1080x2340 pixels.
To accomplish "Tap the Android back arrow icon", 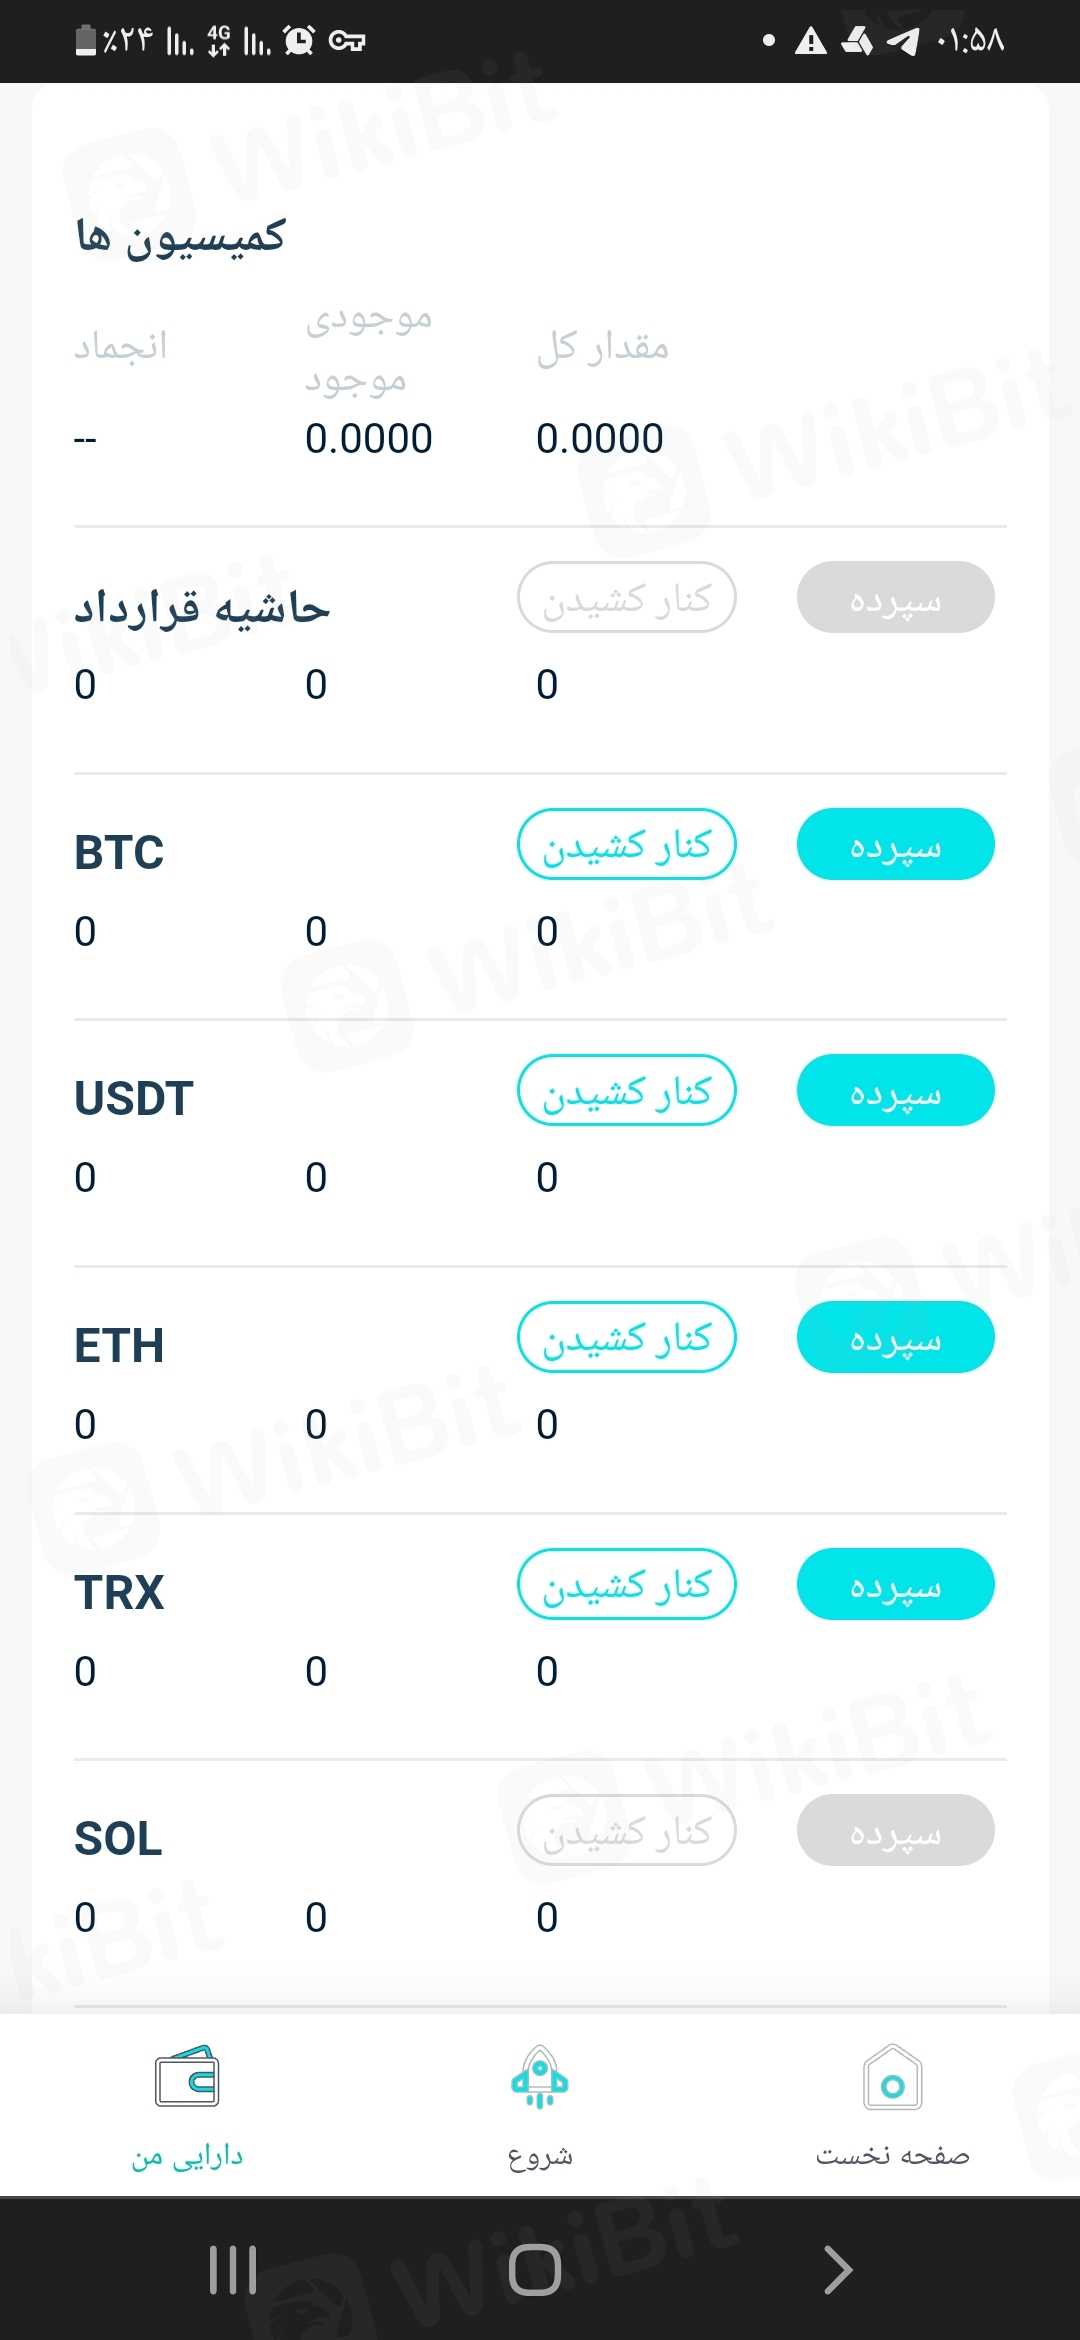I will pyautogui.click(x=838, y=2269).
